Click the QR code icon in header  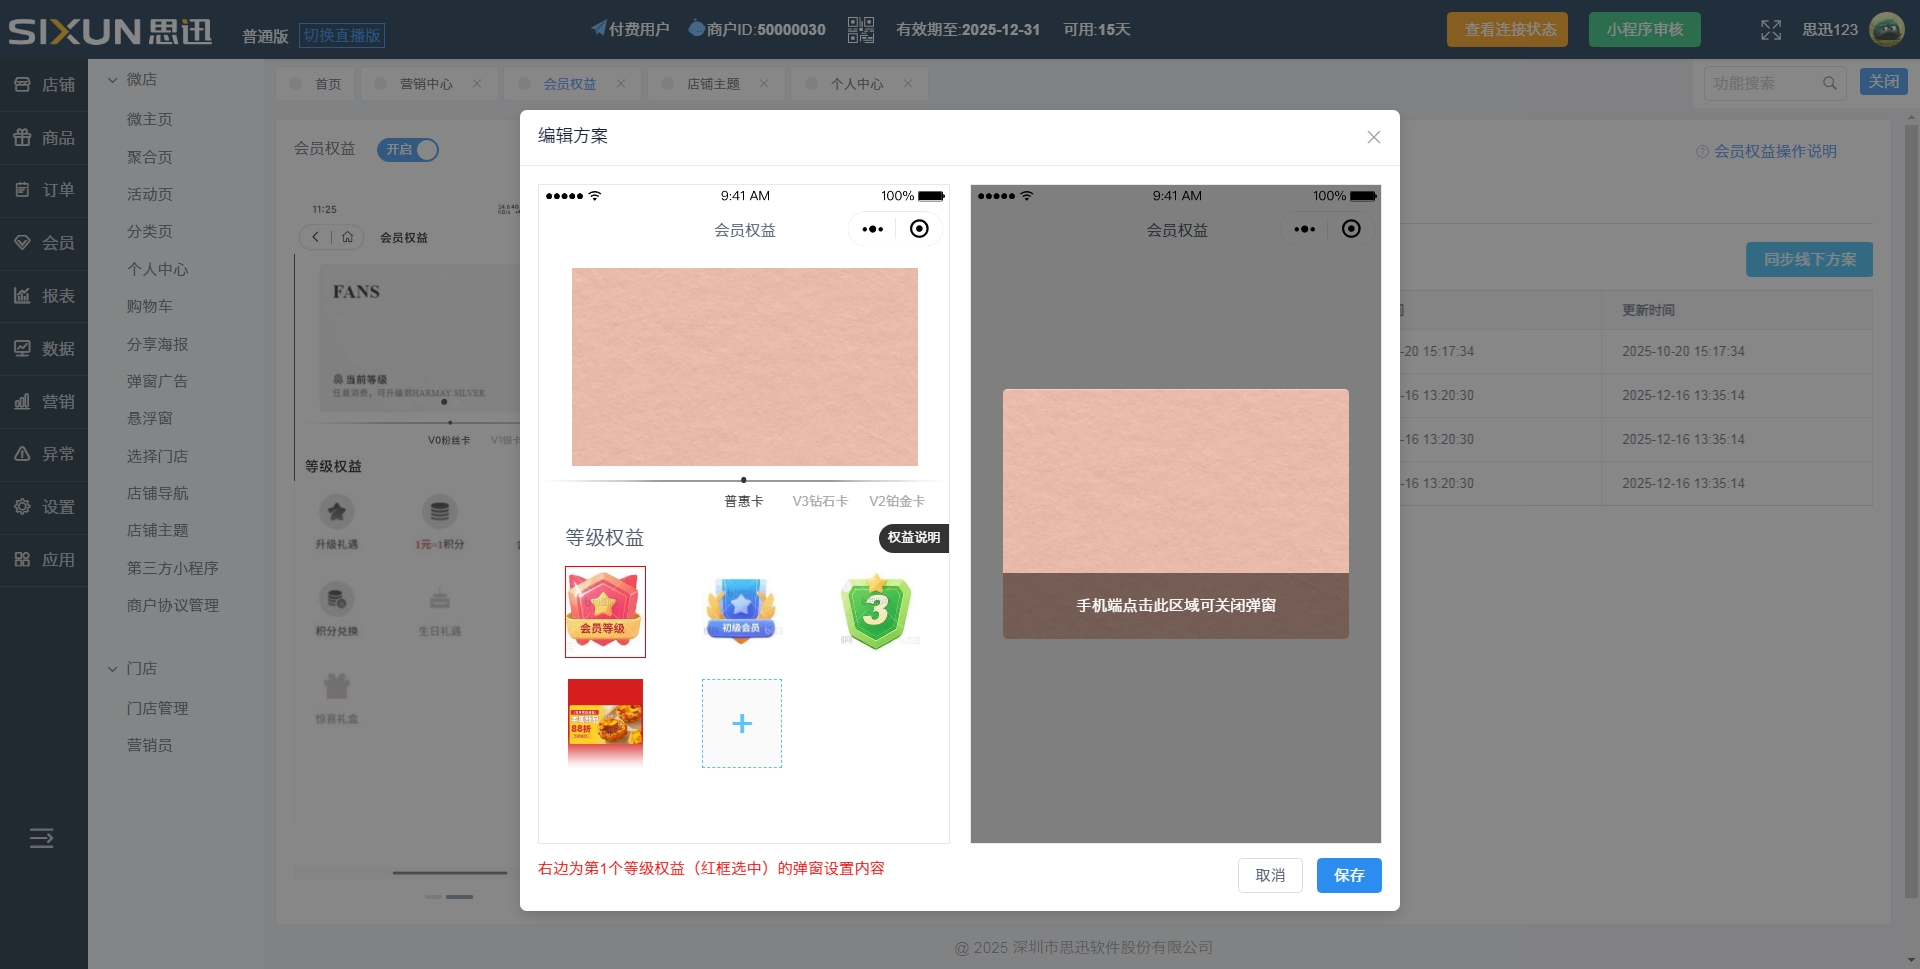pos(860,30)
